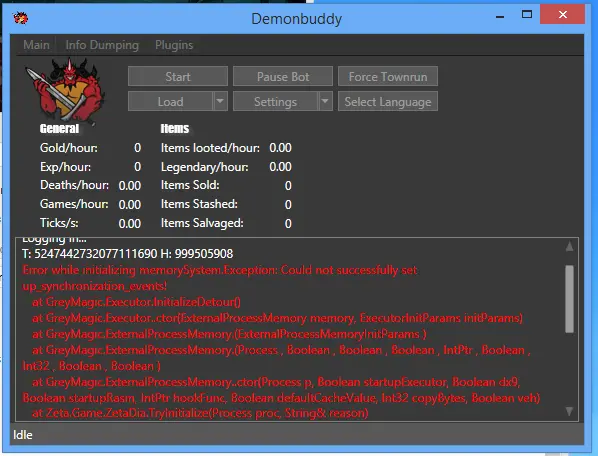Click the 'Exp/hour:' label
The height and width of the screenshot is (456, 598).
click(x=66, y=167)
